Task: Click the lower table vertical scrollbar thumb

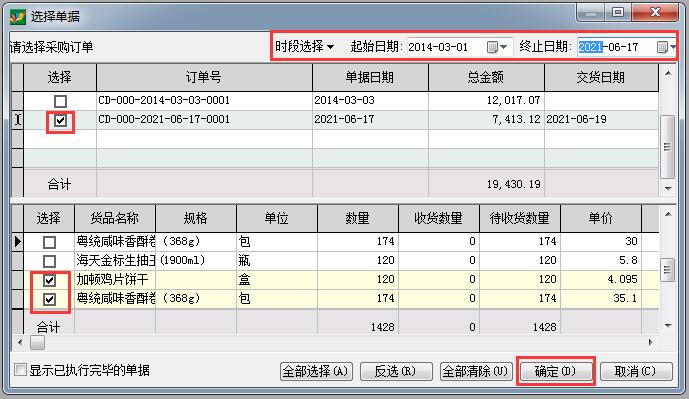Action: (668, 269)
